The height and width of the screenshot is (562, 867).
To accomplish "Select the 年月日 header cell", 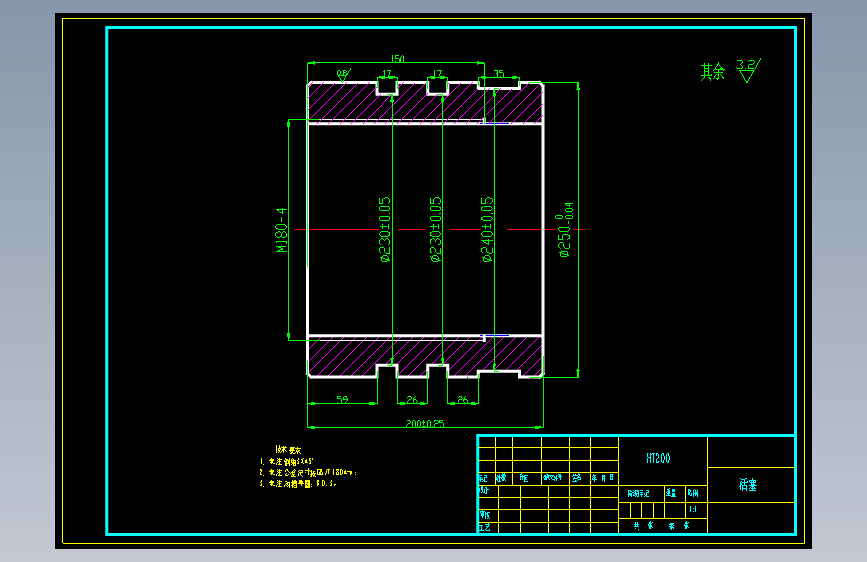I will (603, 478).
